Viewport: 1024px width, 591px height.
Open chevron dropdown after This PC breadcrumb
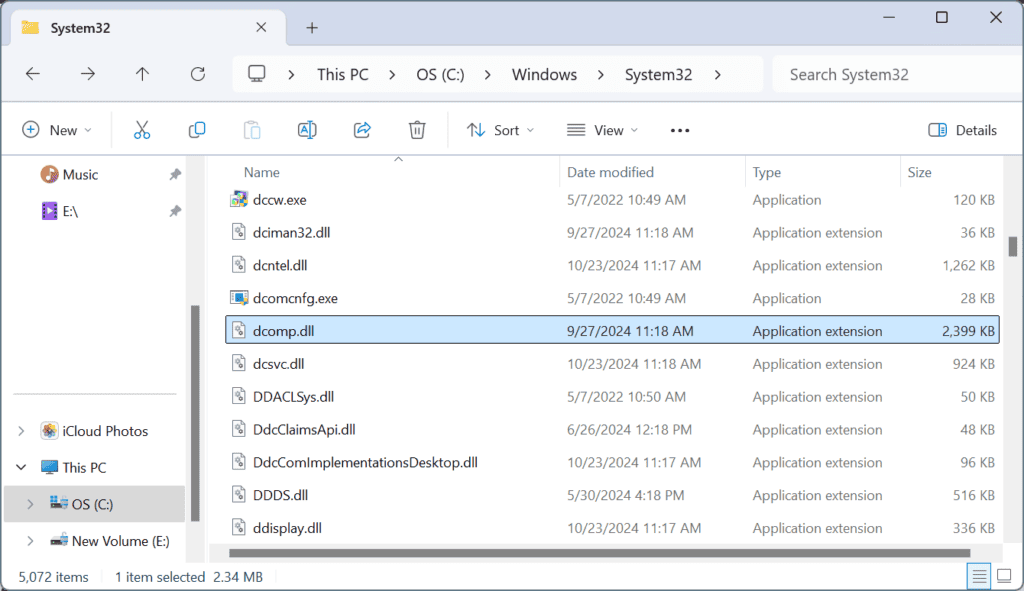(x=392, y=75)
